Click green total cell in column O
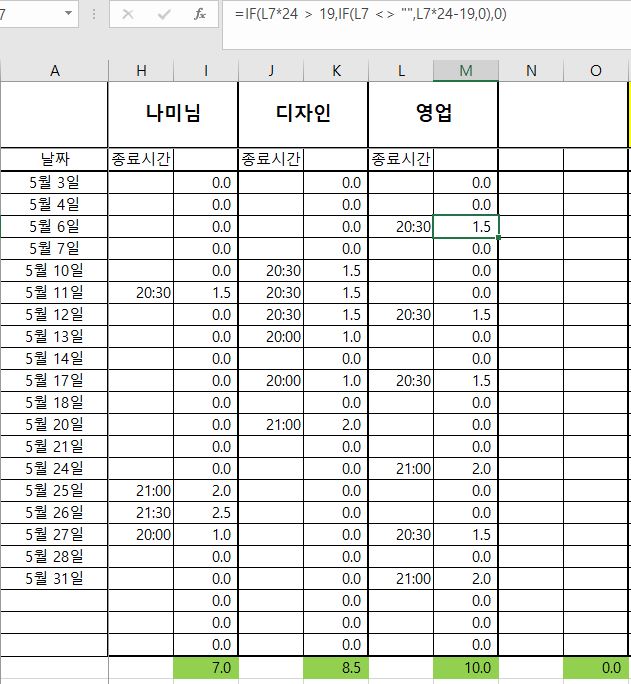The height and width of the screenshot is (684, 631). (x=596, y=668)
